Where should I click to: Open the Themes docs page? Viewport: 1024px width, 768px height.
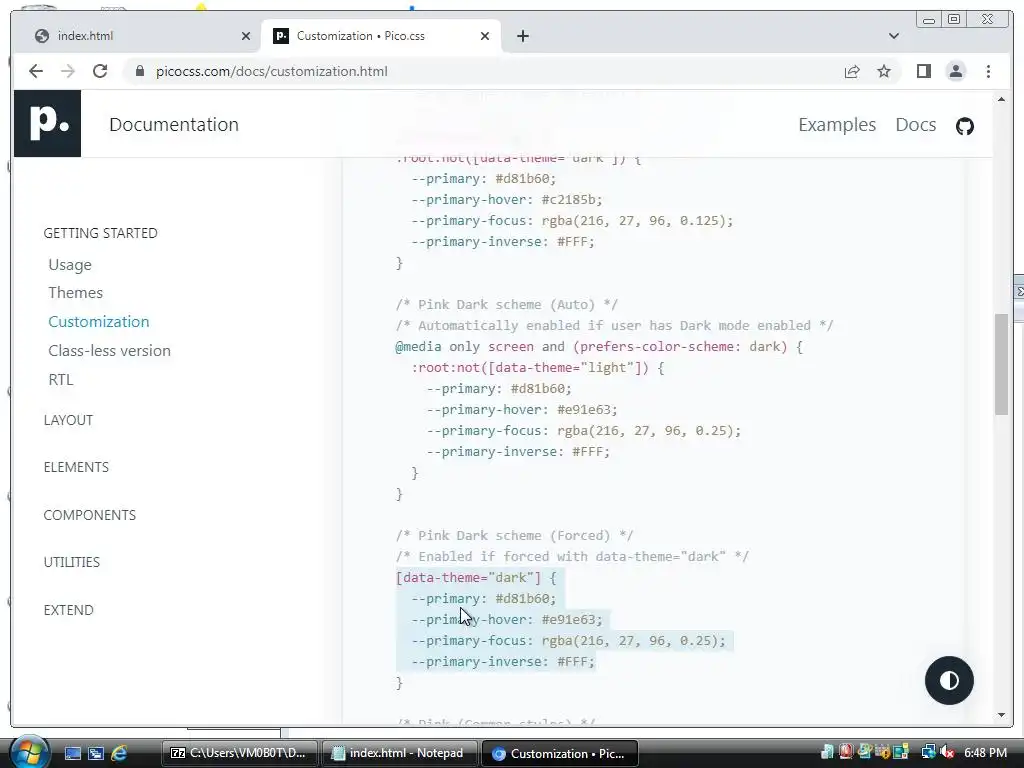[x=75, y=293]
